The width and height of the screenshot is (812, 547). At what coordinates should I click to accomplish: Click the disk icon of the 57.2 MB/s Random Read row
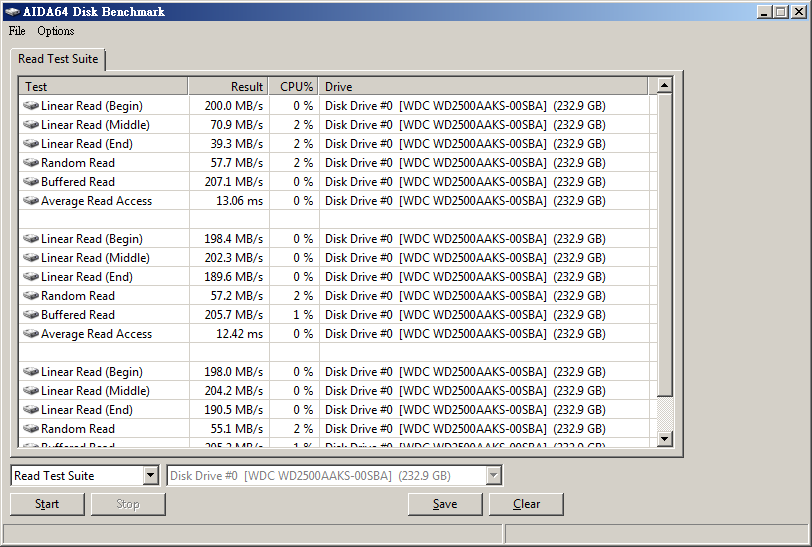[x=31, y=296]
